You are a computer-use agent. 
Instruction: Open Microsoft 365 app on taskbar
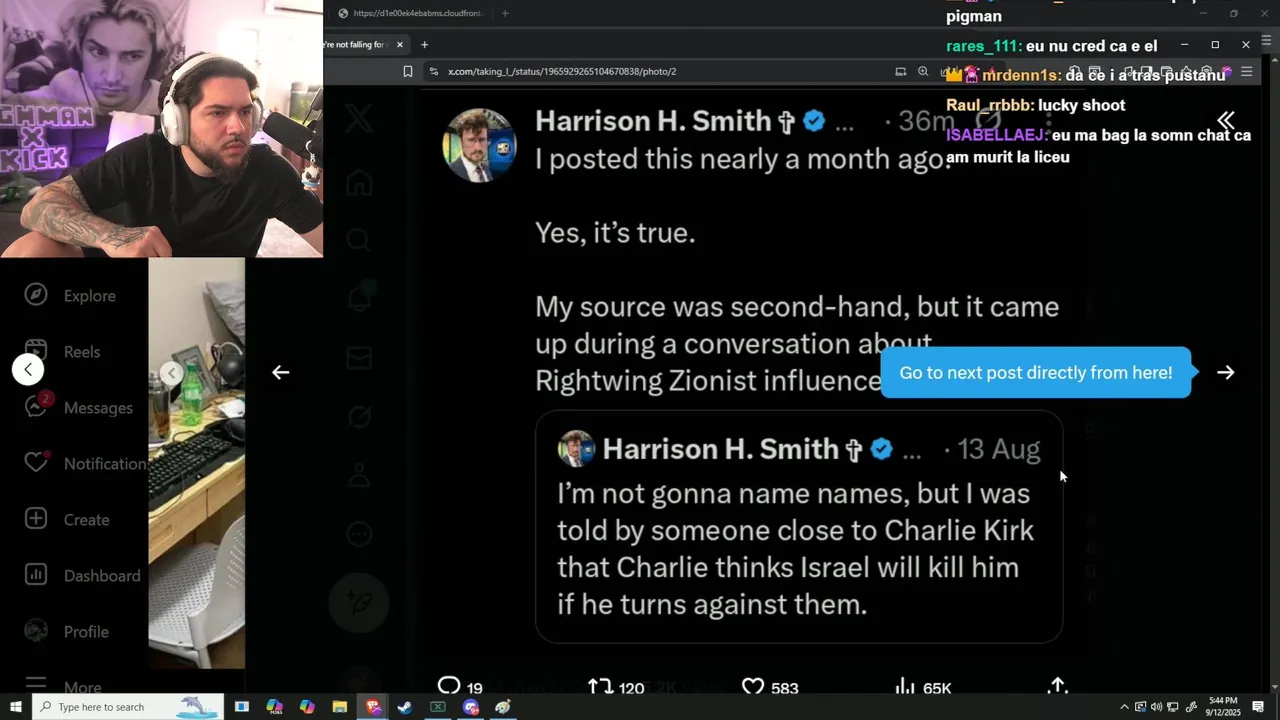click(x=275, y=707)
